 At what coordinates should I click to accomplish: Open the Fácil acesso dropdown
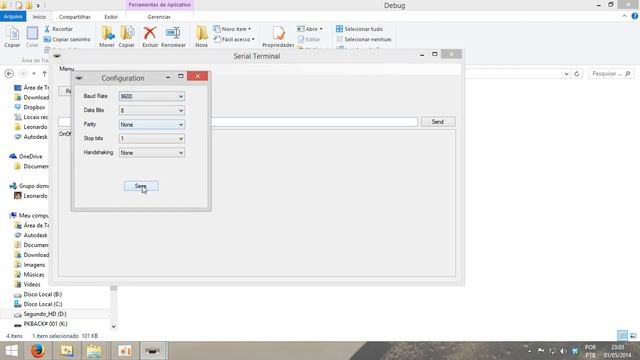[234, 39]
